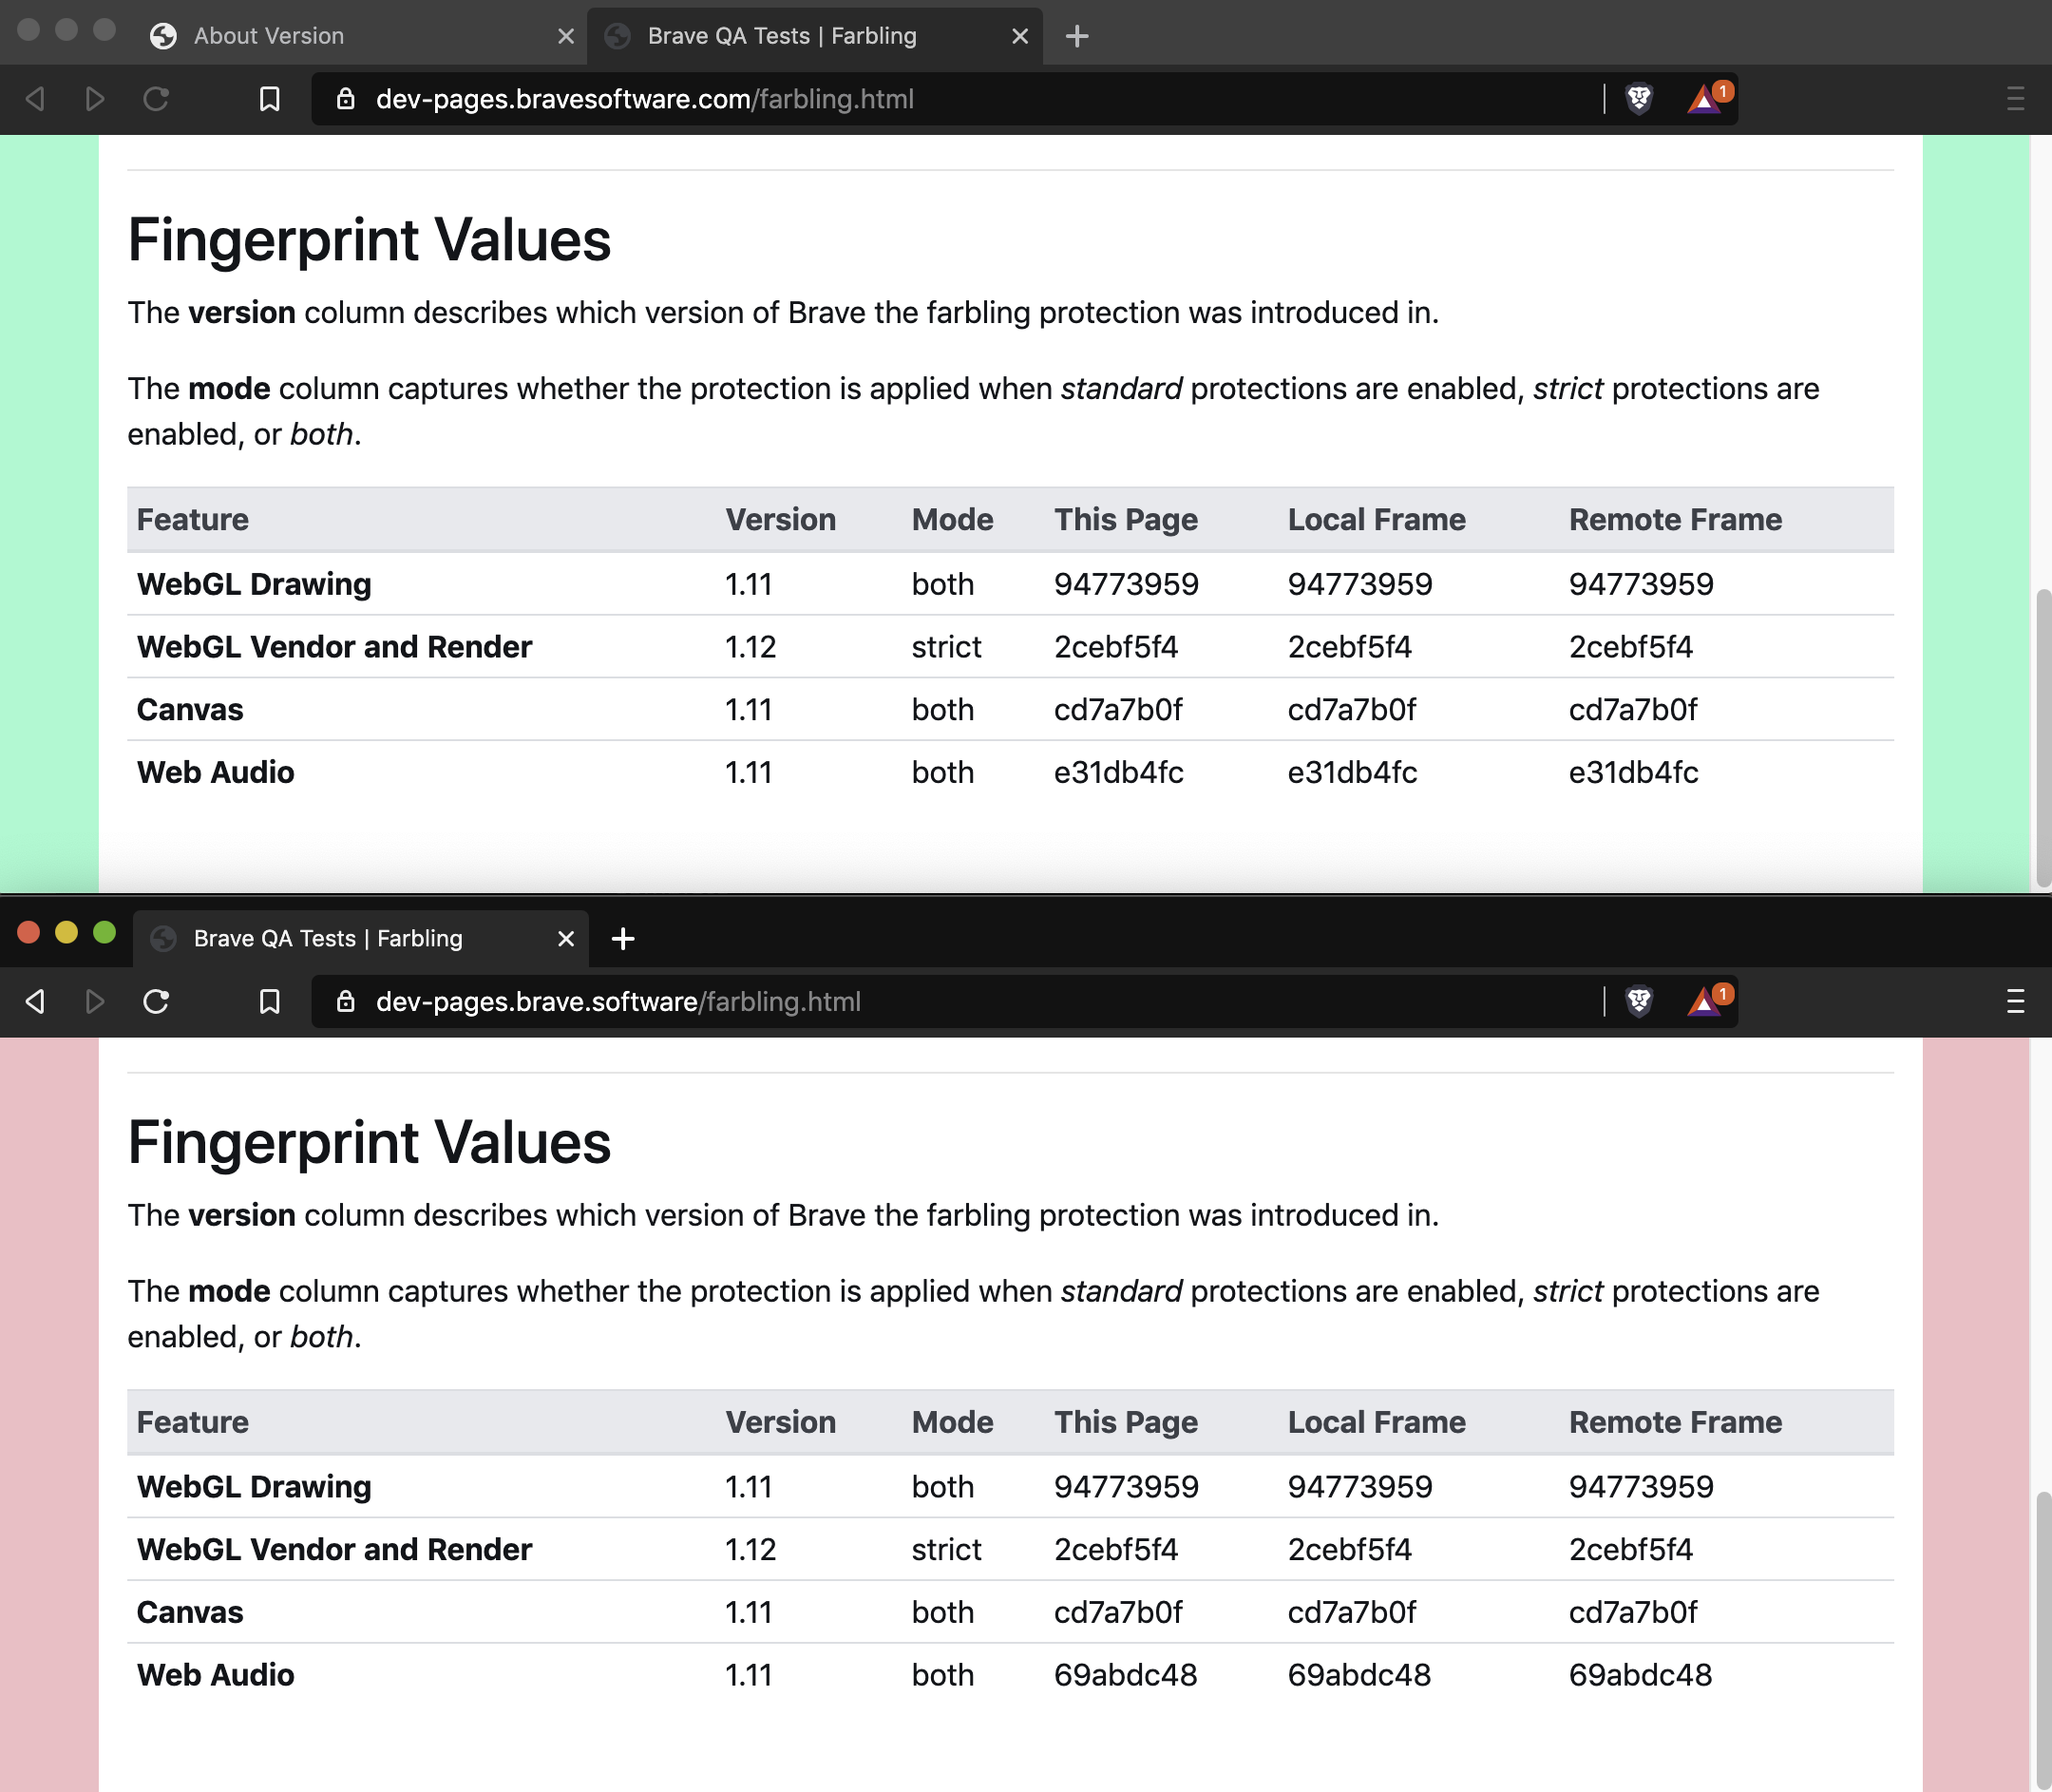
Task: Click Version 1.12 cell in bottom table
Action: (x=750, y=1550)
